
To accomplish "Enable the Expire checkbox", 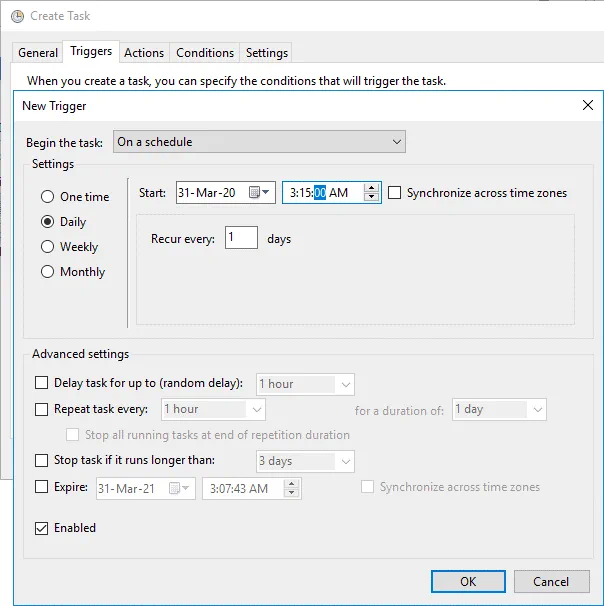I will 42,487.
